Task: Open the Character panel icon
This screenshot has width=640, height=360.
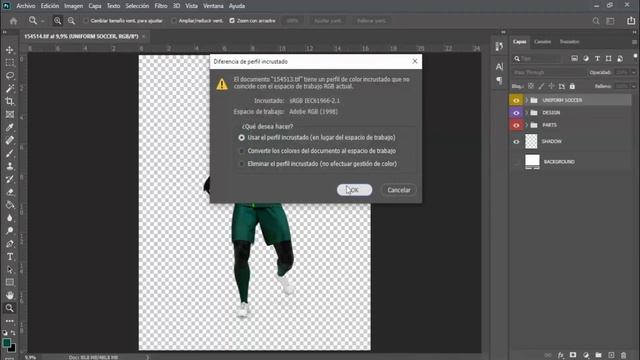Action: [x=499, y=67]
